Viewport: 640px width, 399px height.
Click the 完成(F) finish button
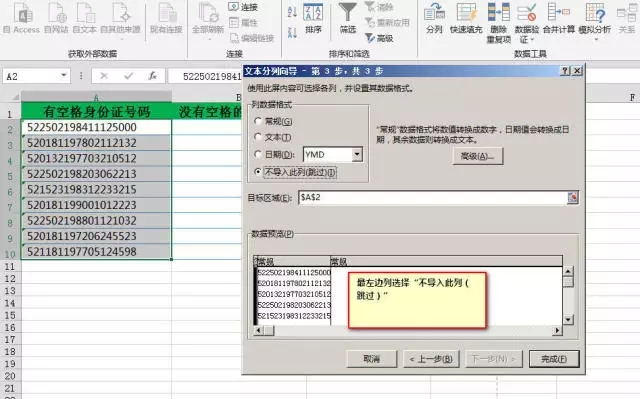tap(554, 359)
